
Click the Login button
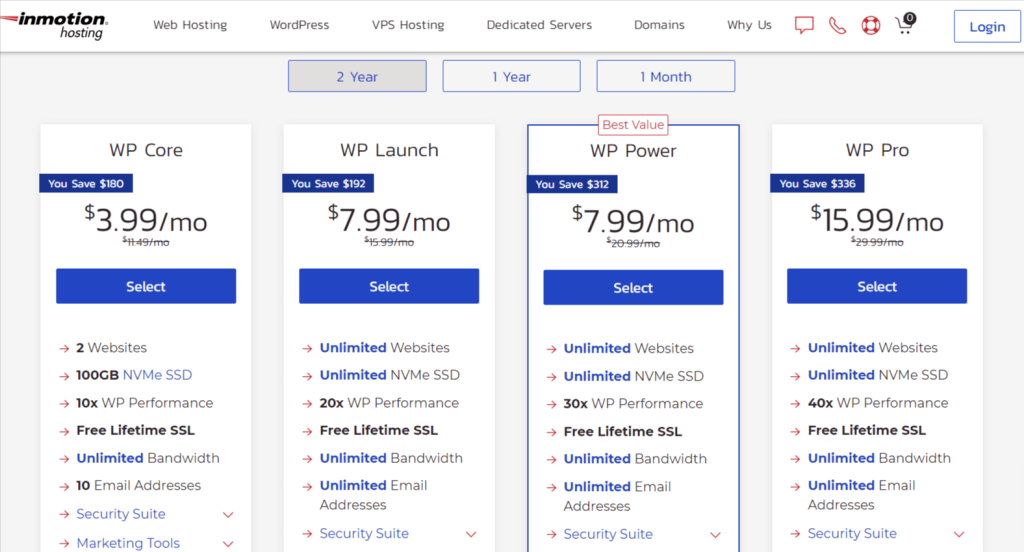coord(987,27)
